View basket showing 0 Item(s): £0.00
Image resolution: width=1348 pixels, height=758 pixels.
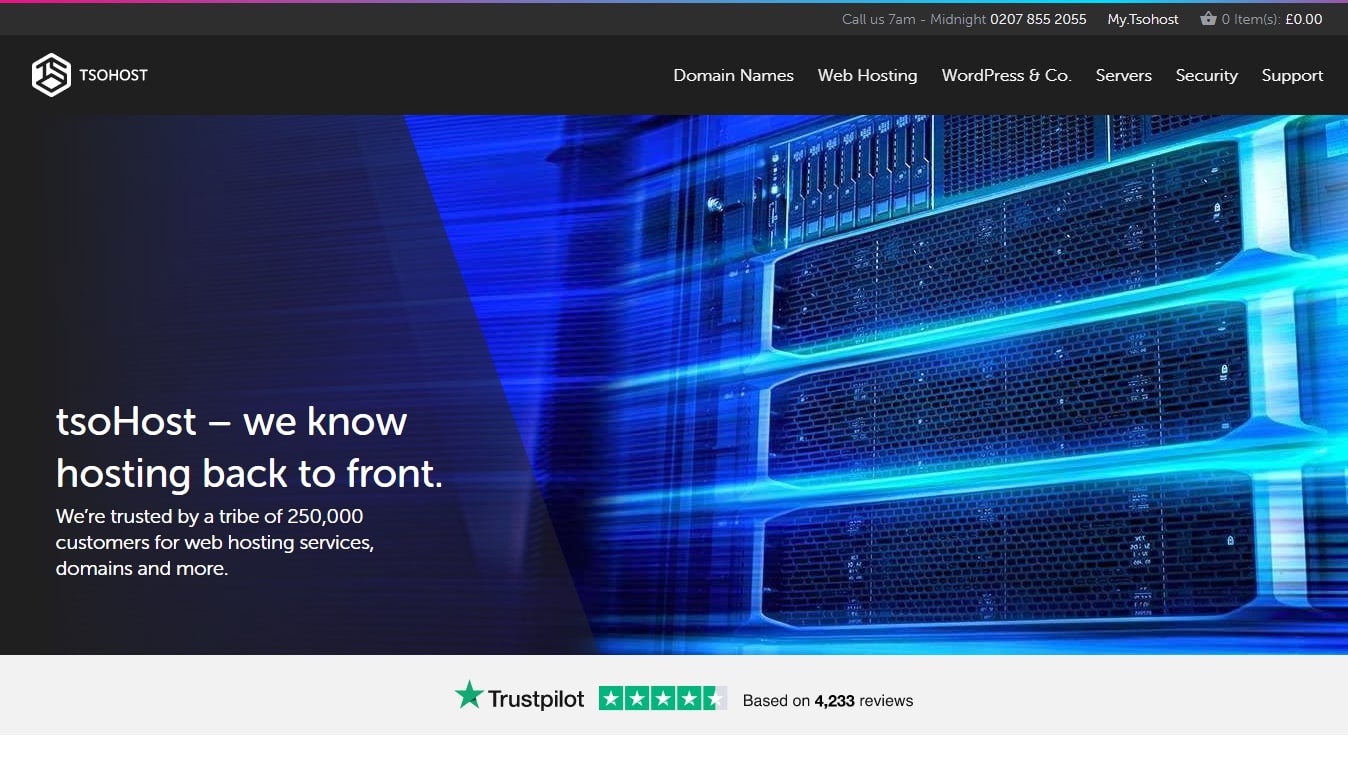click(x=1261, y=19)
